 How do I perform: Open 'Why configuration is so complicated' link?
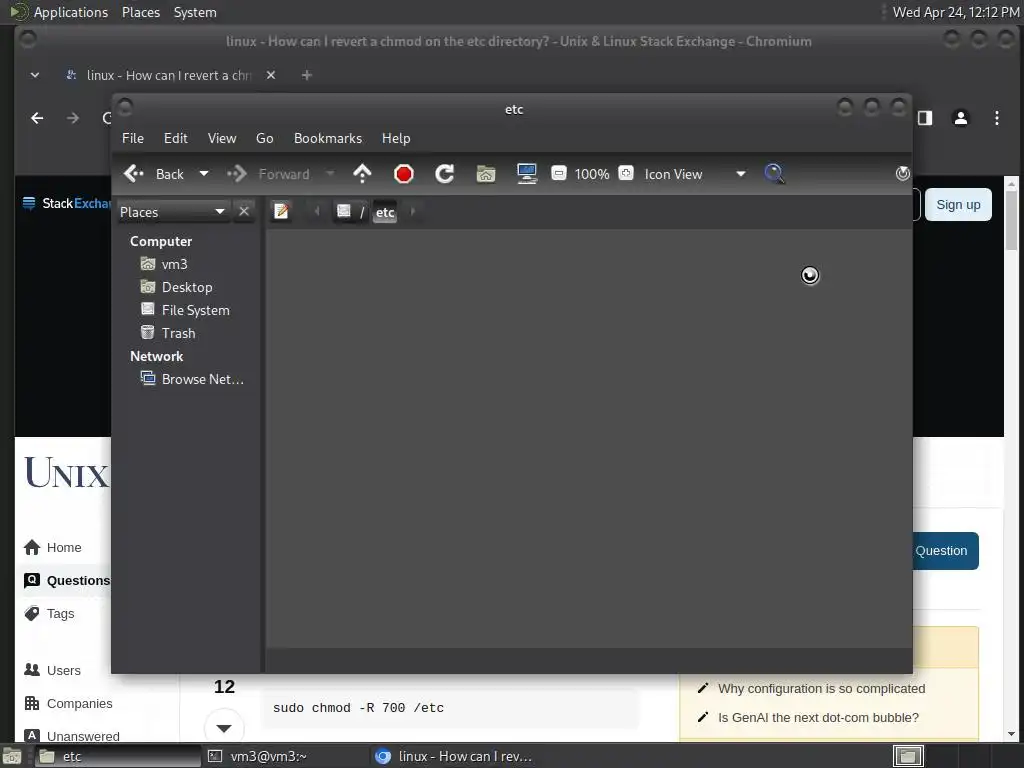click(821, 688)
